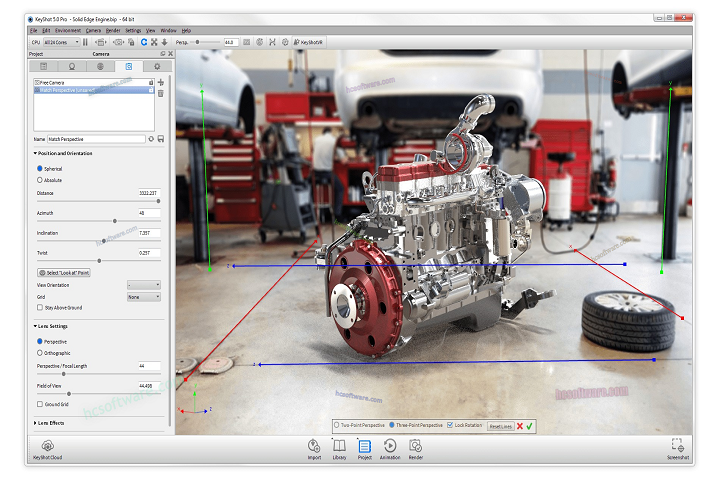Delete the selected camera with trash icon
Viewport: 720px width, 480px height.
coord(161,93)
